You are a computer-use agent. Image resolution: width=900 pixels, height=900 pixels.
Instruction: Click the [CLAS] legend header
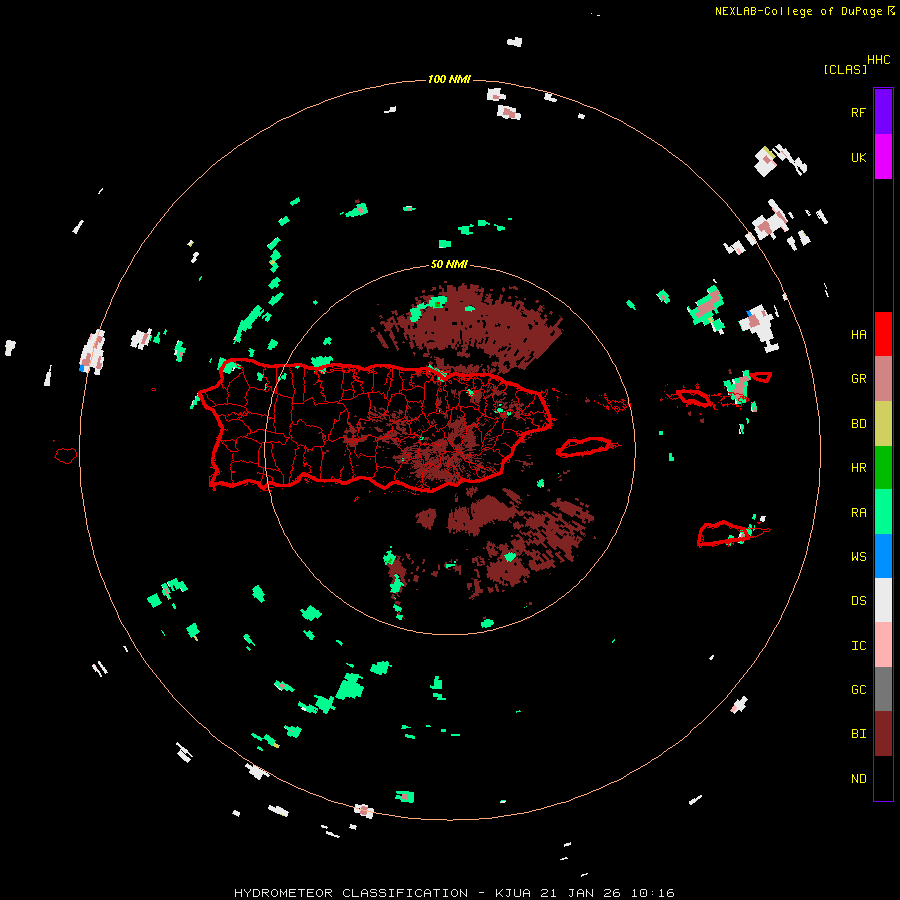pyautogui.click(x=845, y=69)
